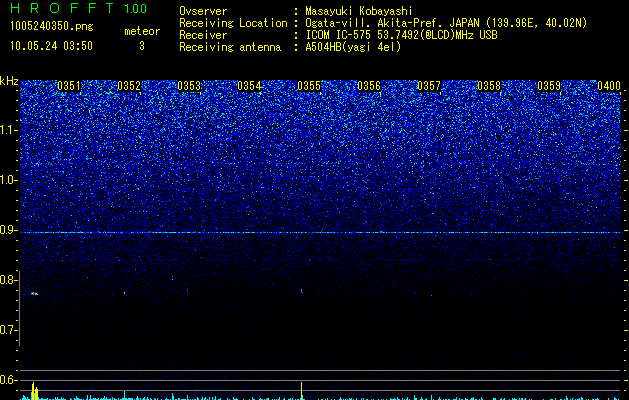Click the 0351 time marker

point(69,86)
